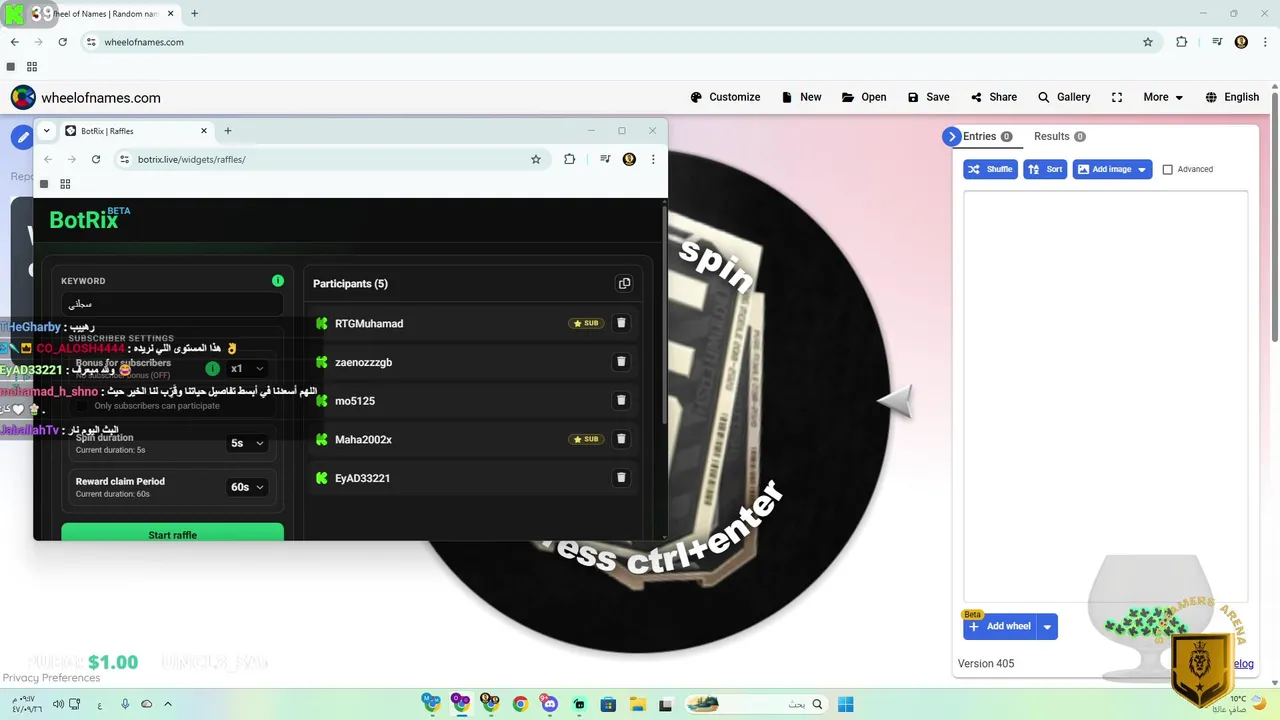Screen dimensions: 1280x720
Task: Click the Keyword input field
Action: [172, 303]
